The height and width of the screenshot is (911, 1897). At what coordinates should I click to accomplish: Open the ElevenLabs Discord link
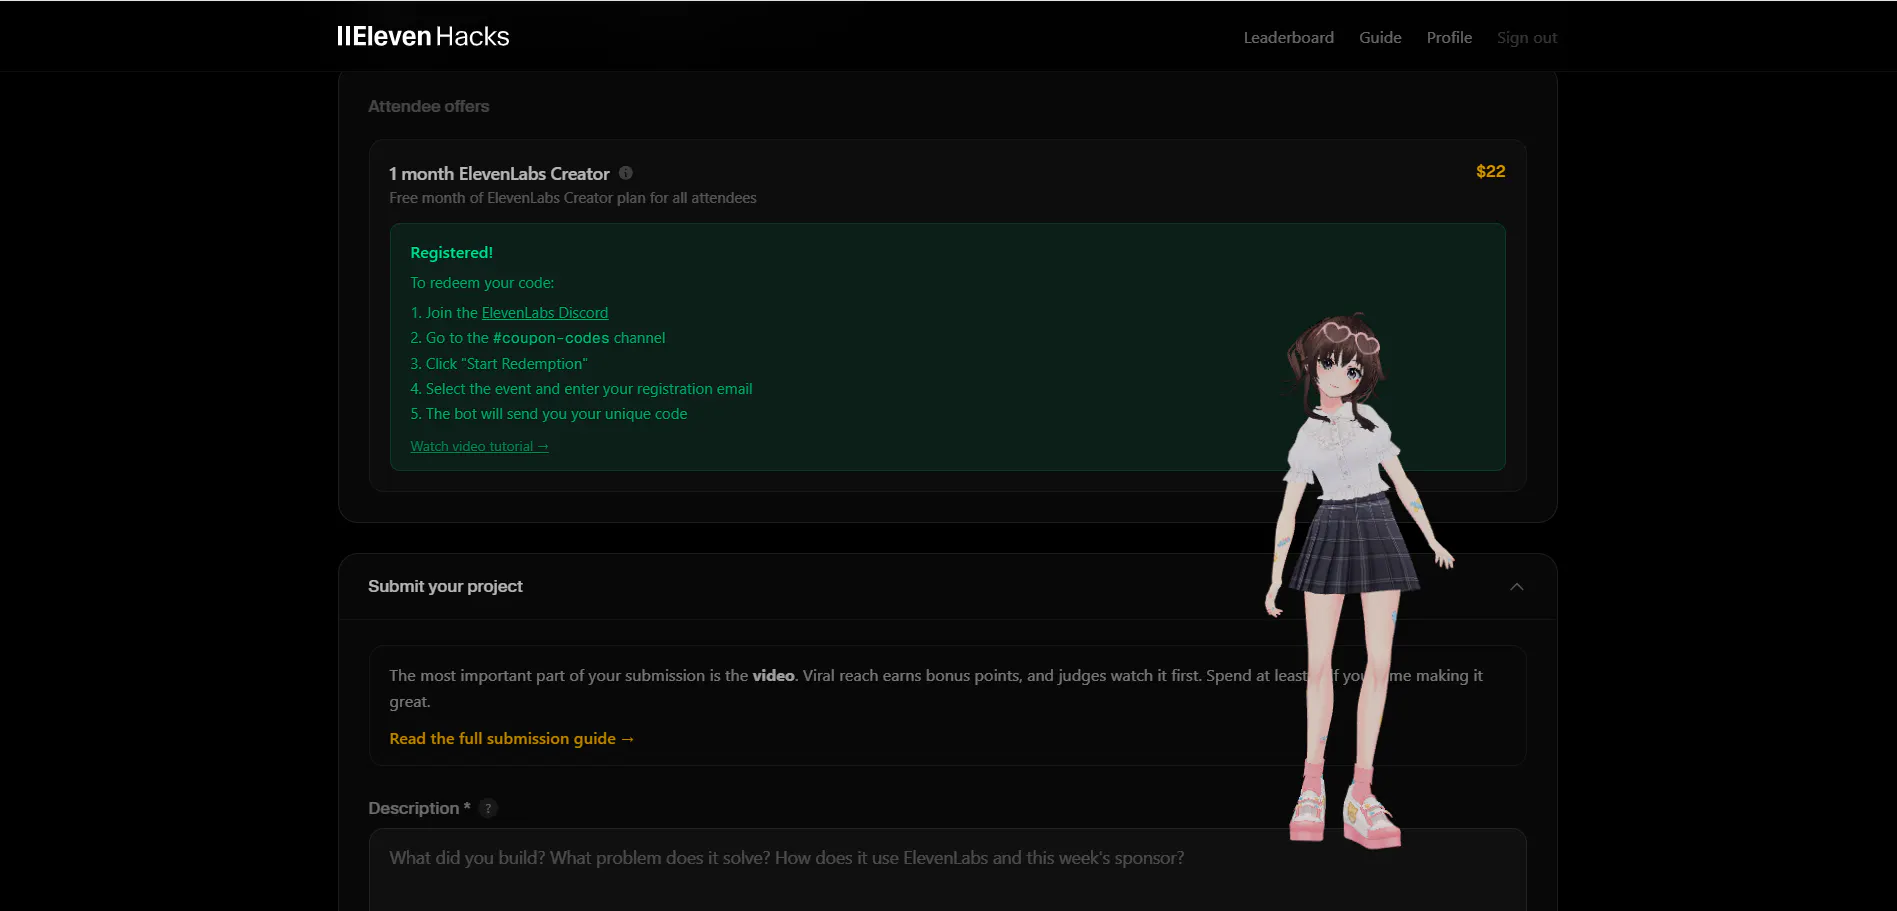tap(545, 313)
